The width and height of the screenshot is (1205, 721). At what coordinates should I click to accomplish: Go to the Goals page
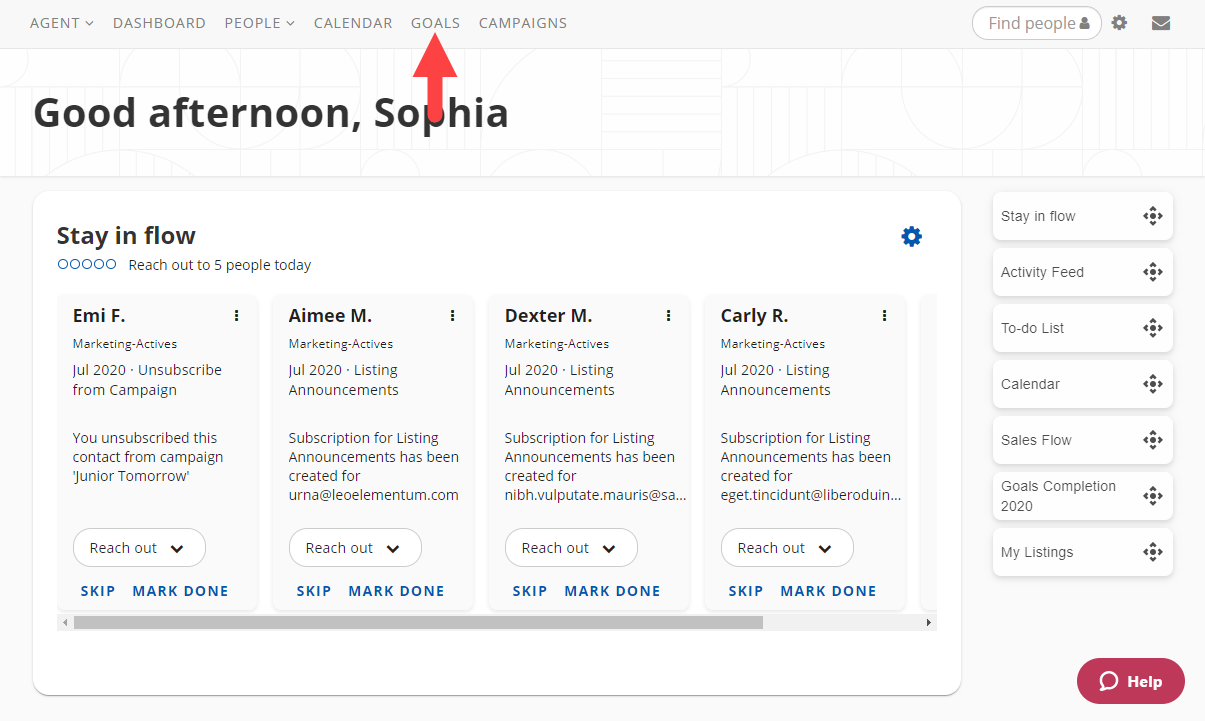tap(435, 23)
